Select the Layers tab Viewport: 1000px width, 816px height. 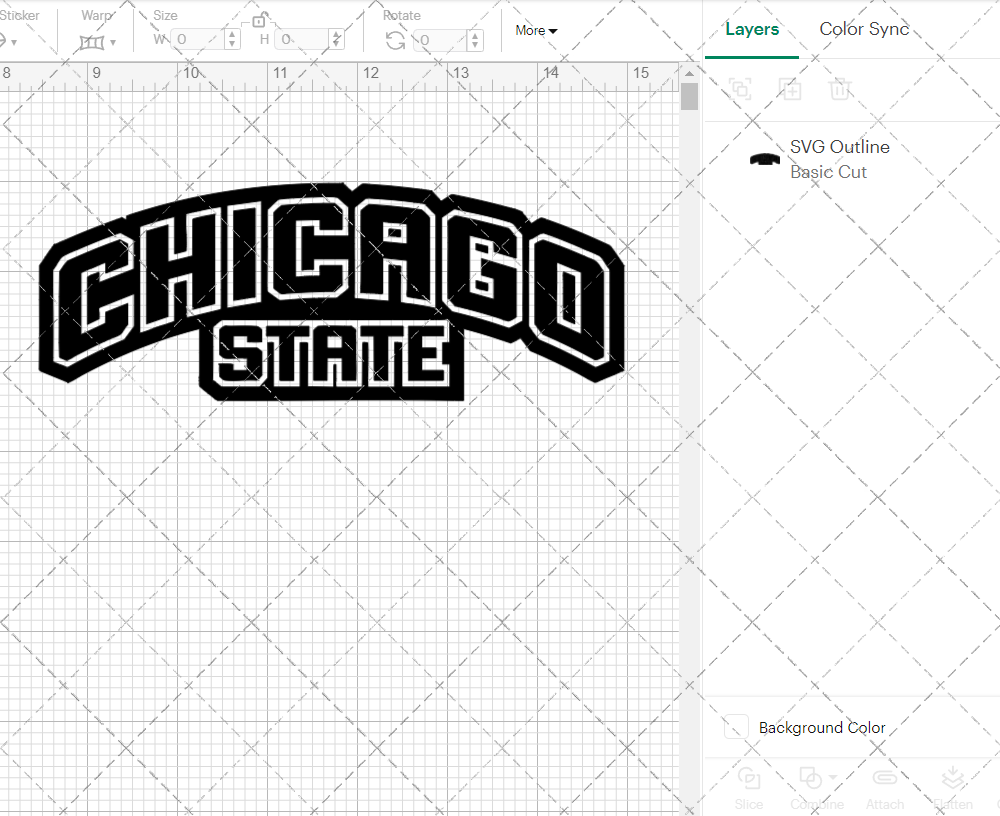click(x=752, y=29)
